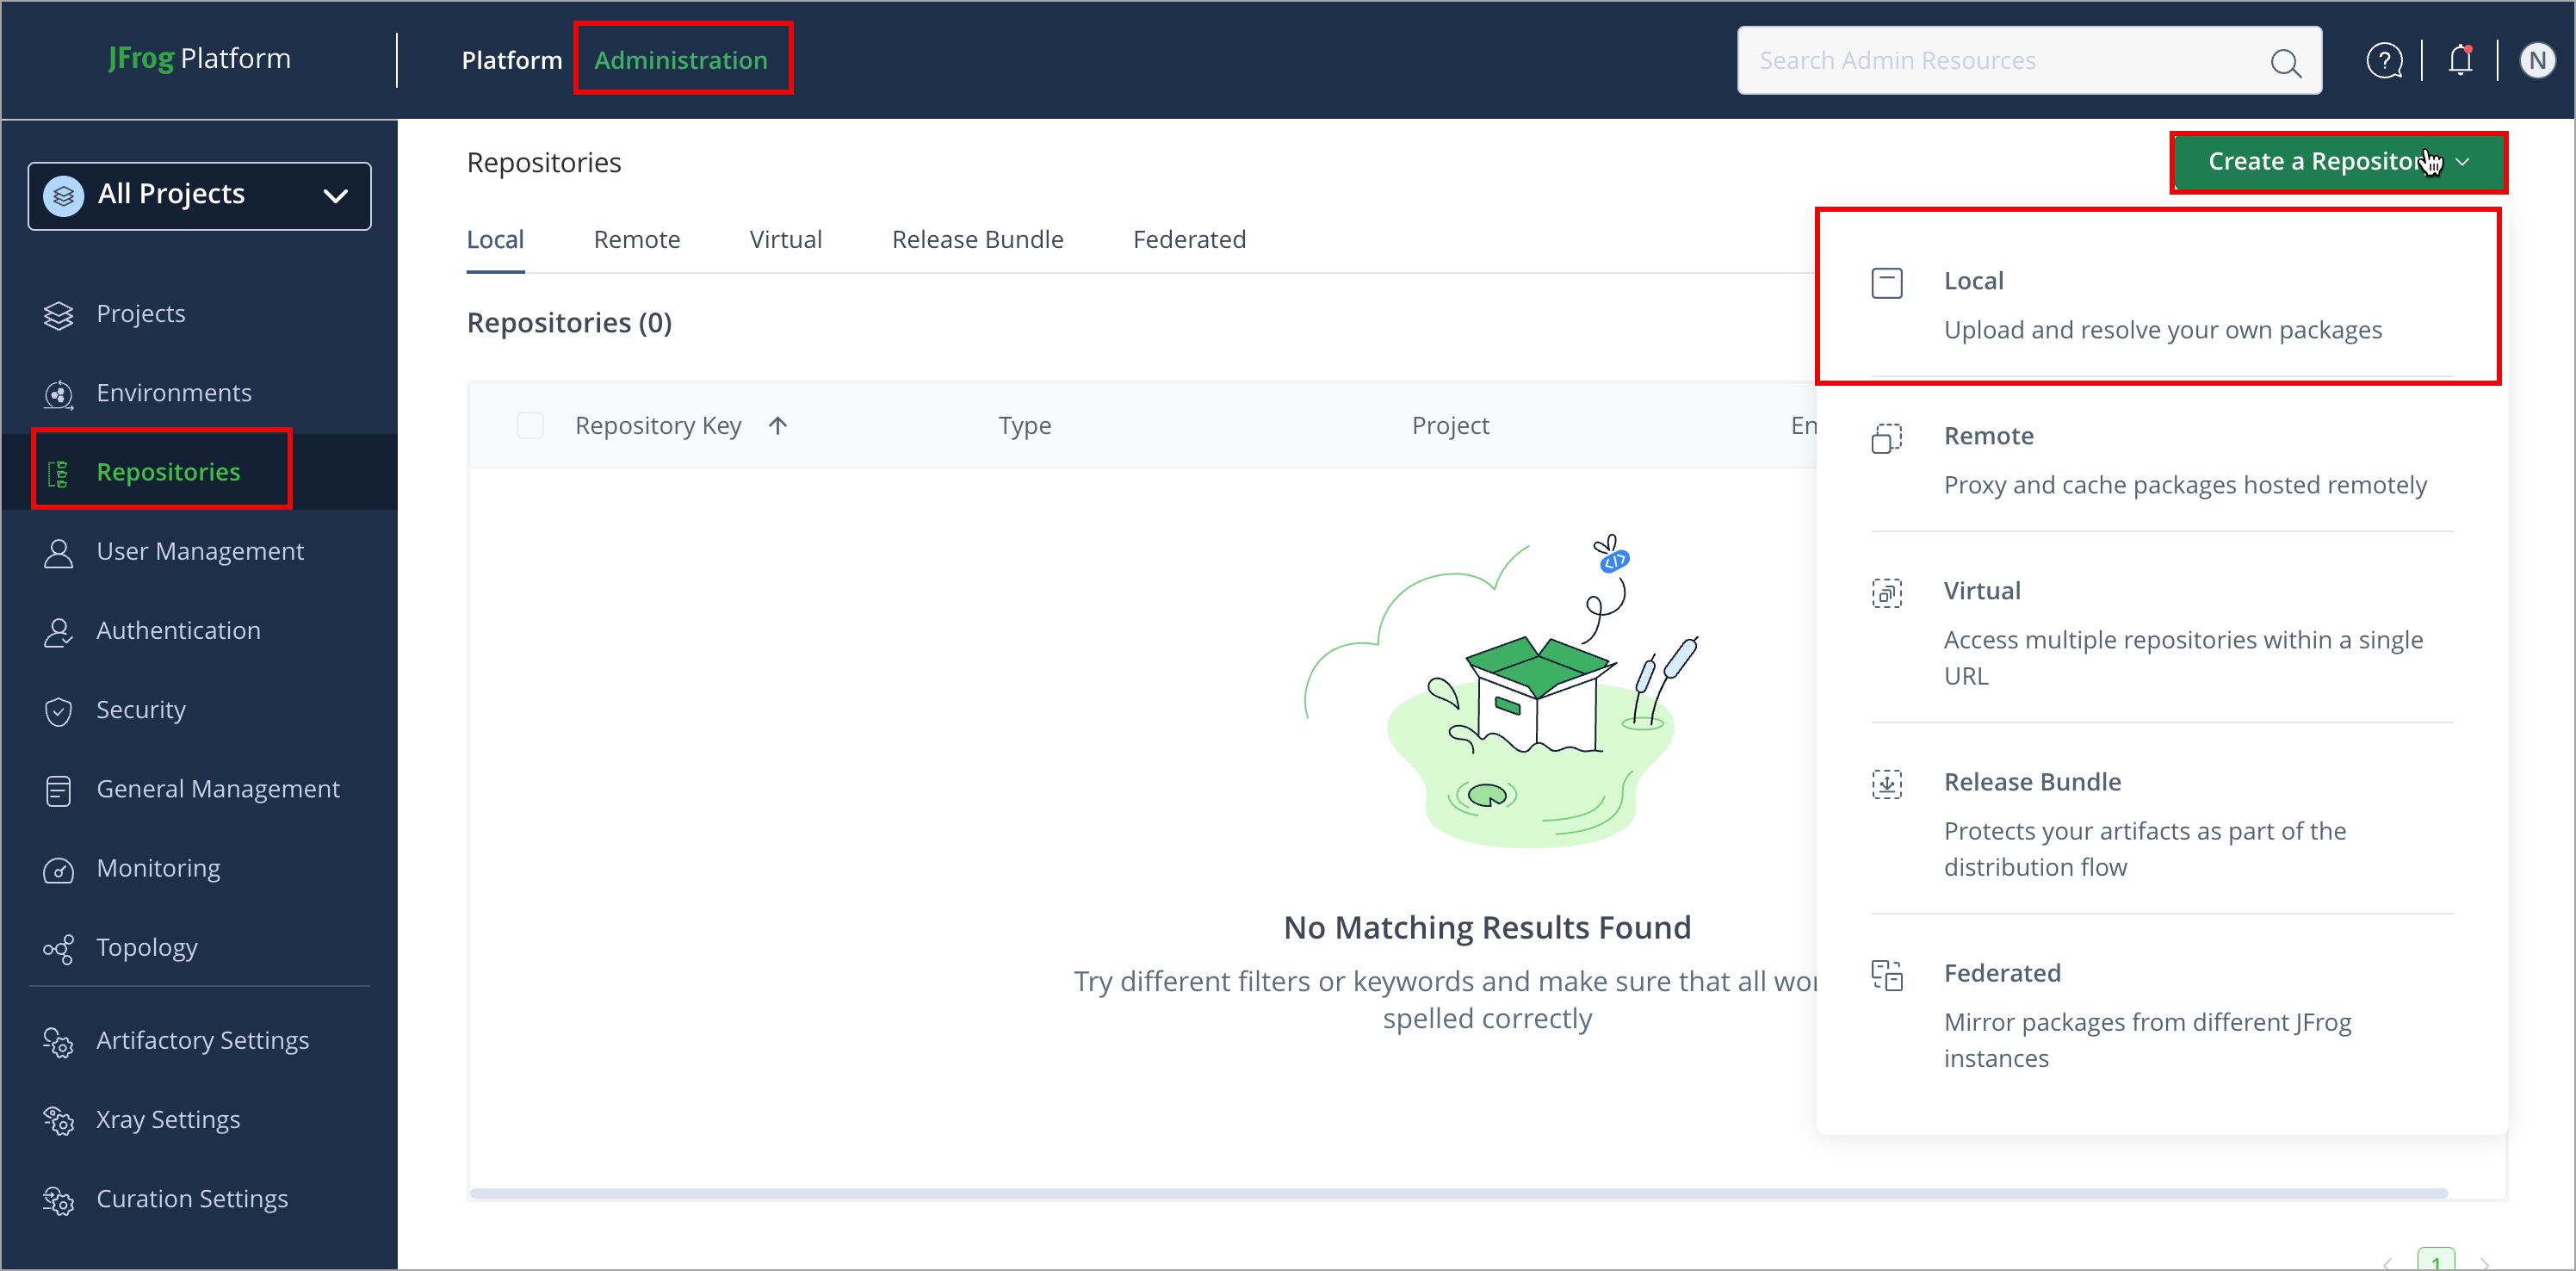Click the Repositories sidebar icon

point(59,472)
